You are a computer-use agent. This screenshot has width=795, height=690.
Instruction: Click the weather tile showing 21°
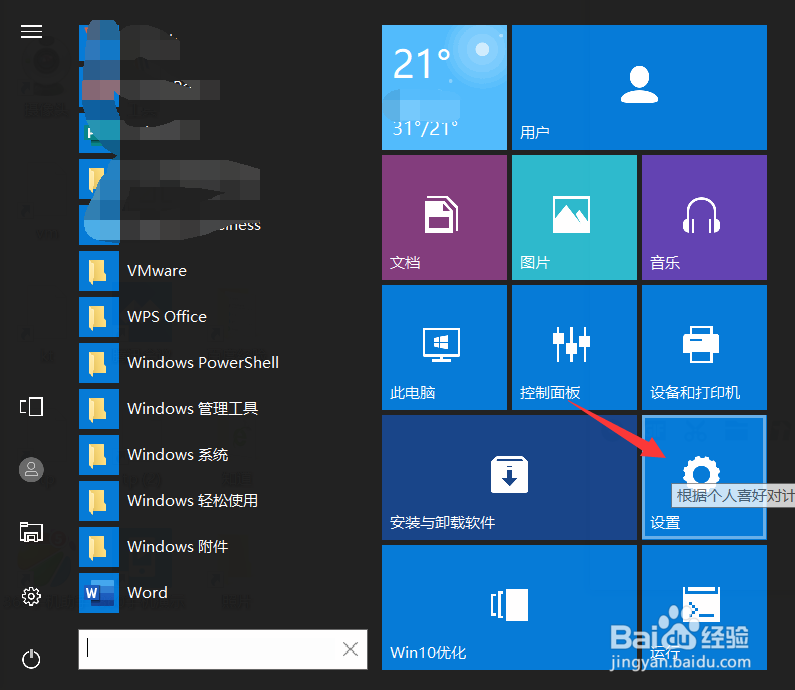tap(444, 87)
